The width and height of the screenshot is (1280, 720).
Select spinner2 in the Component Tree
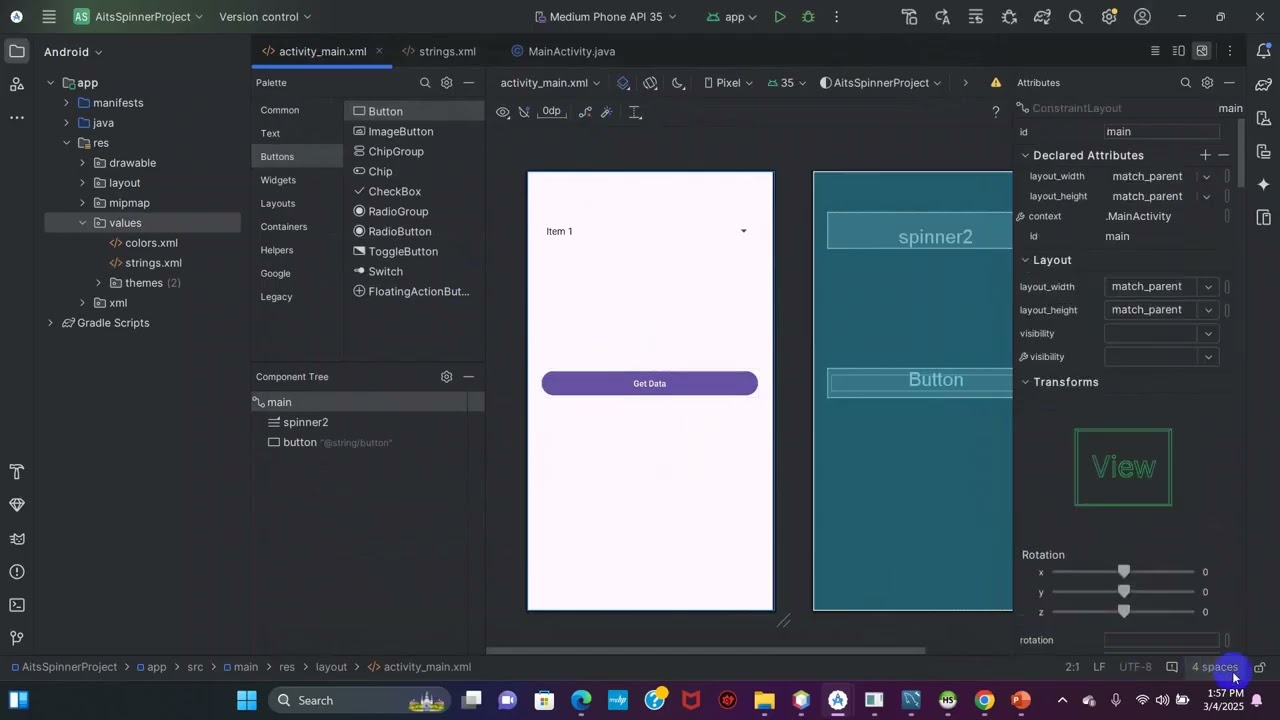[x=305, y=422]
